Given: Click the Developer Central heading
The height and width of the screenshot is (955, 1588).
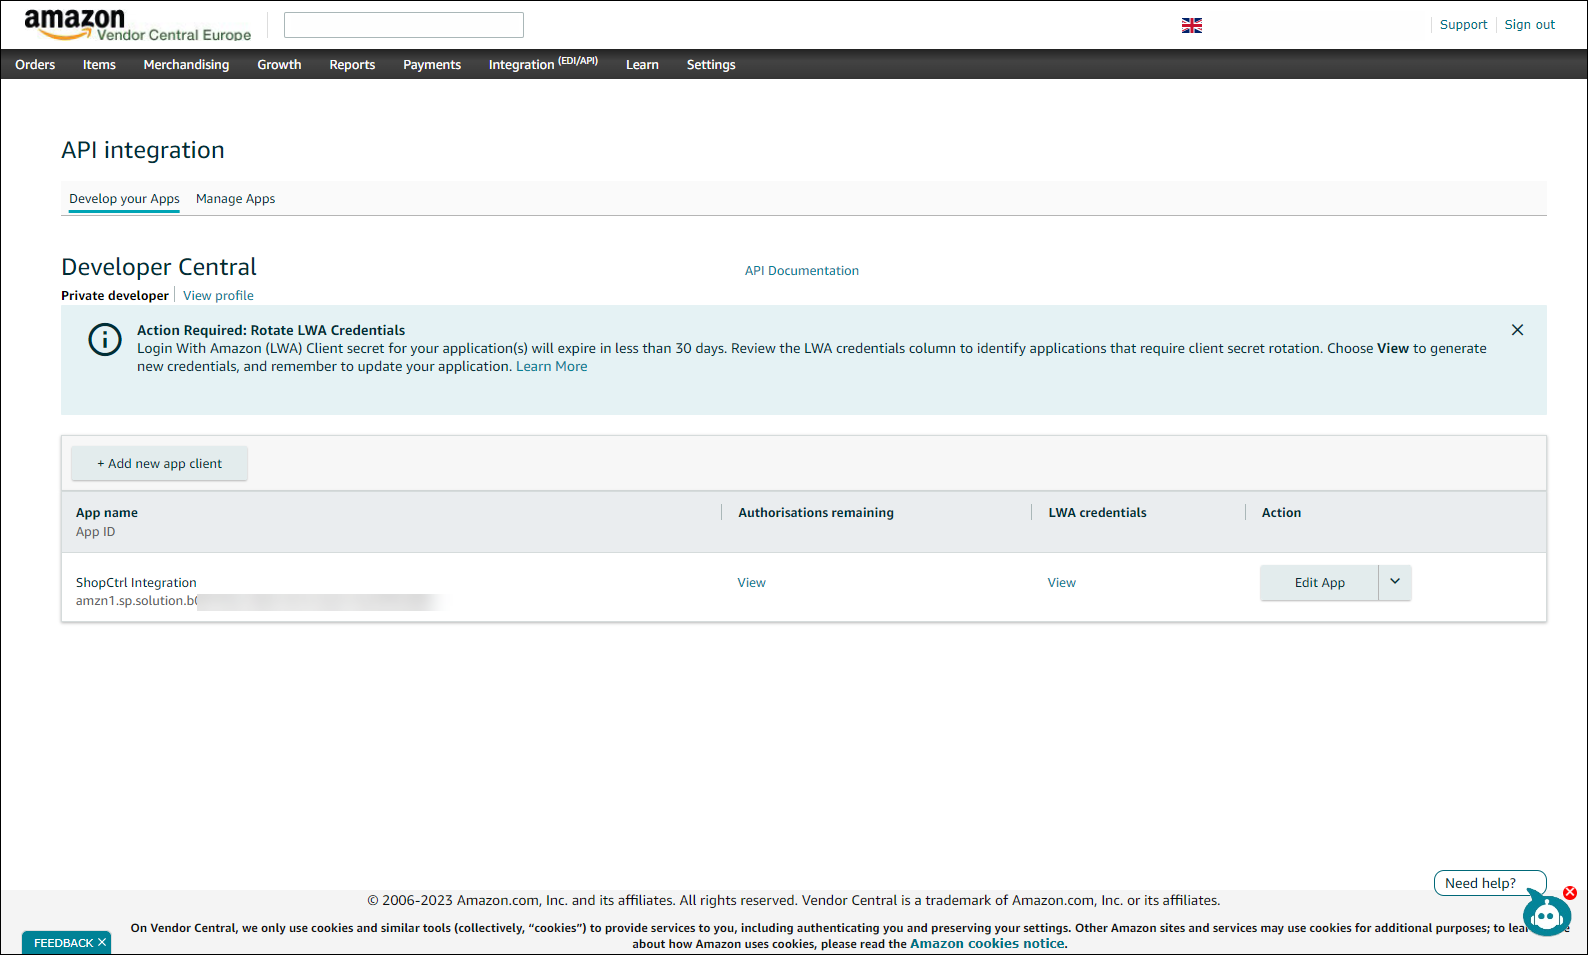Looking at the screenshot, I should 159,267.
